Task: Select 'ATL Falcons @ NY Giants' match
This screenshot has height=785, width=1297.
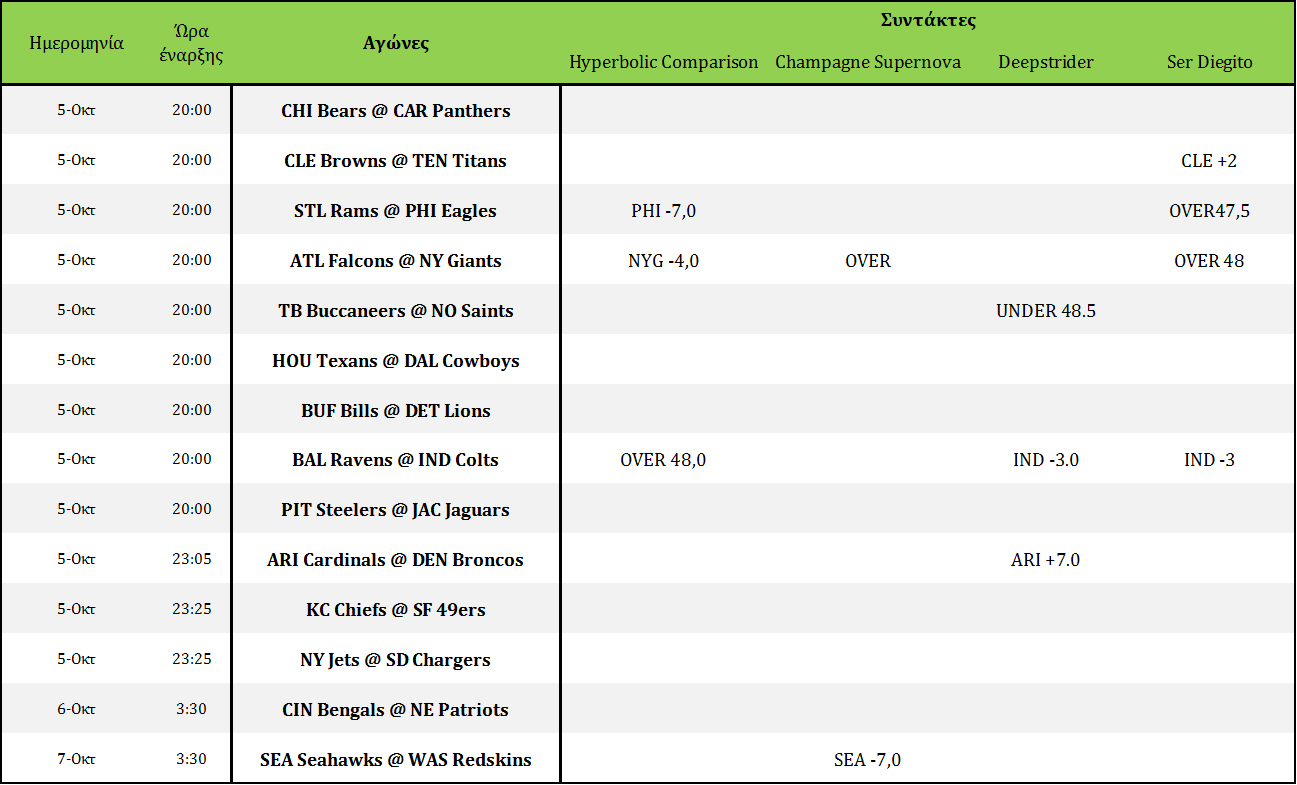Action: pyautogui.click(x=396, y=261)
